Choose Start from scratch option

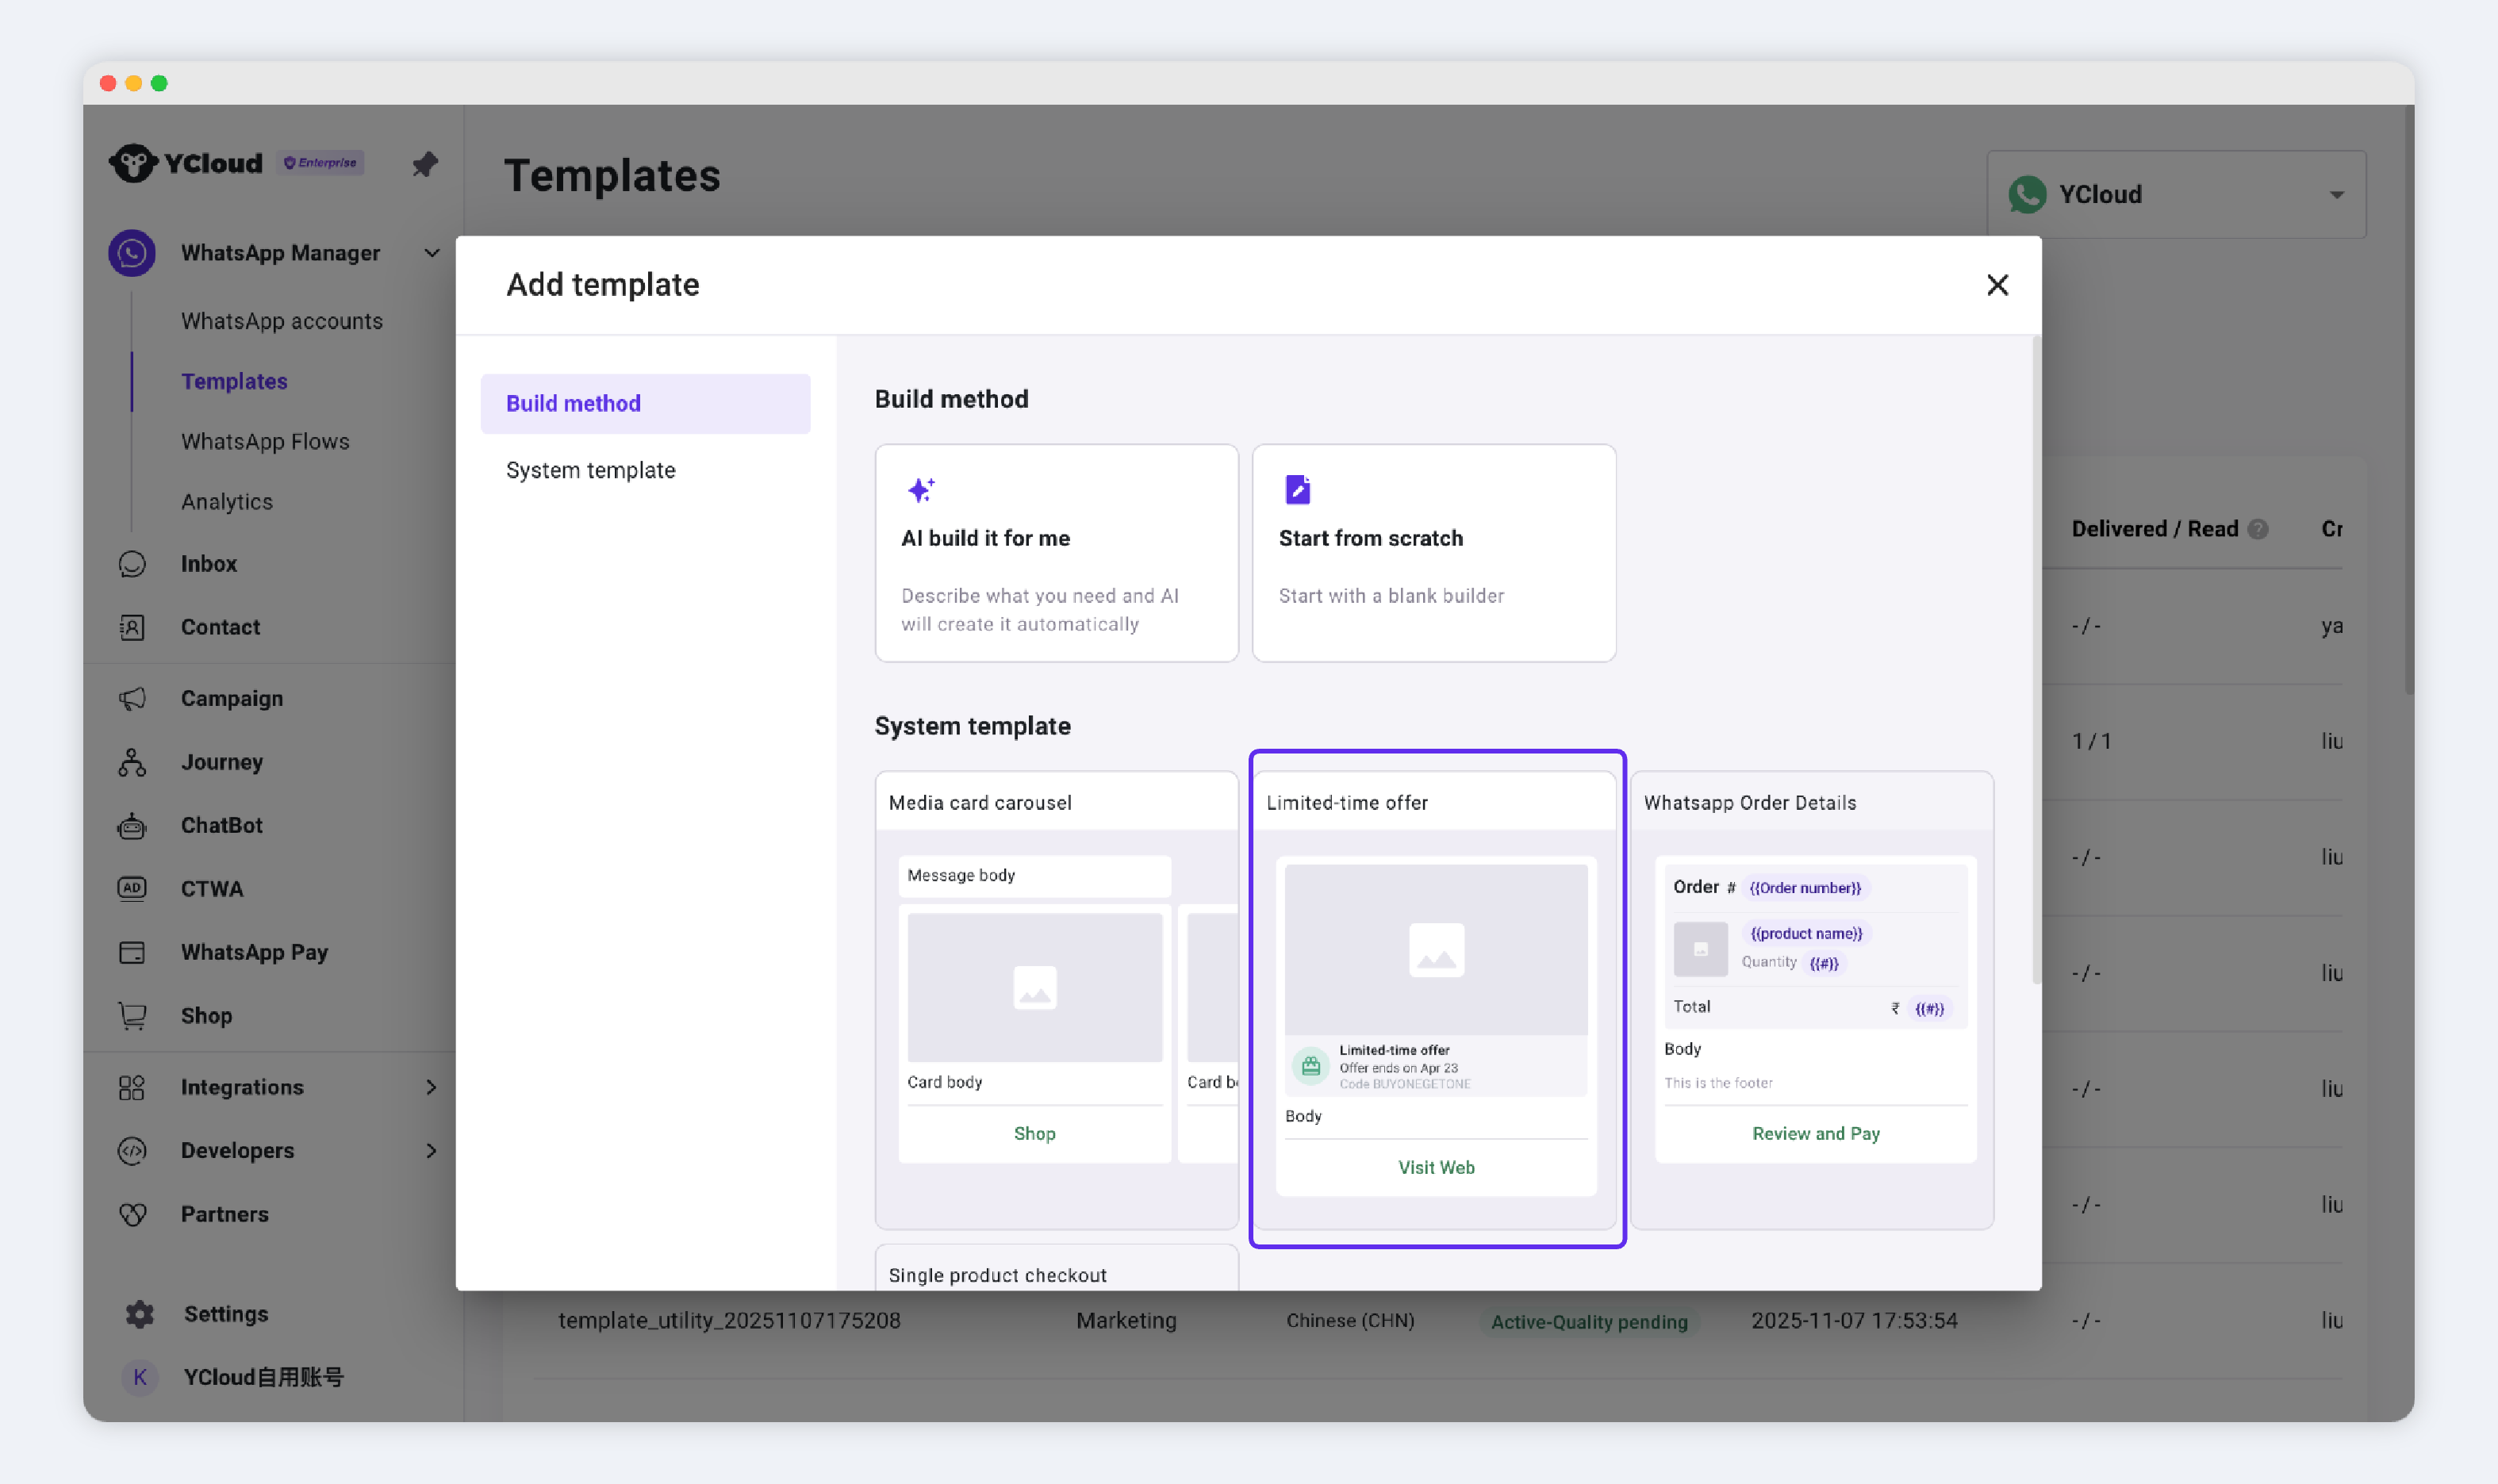1433,553
